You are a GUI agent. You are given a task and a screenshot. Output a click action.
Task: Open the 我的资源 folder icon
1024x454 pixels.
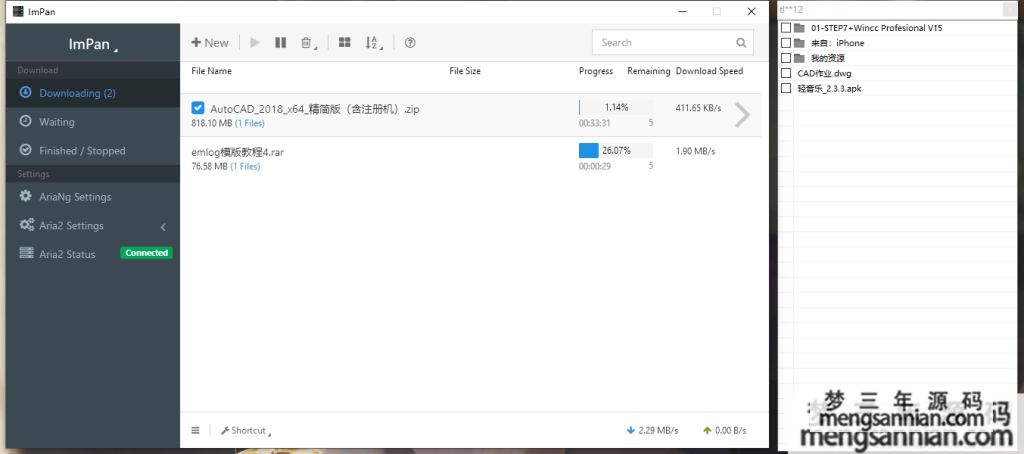click(x=799, y=58)
